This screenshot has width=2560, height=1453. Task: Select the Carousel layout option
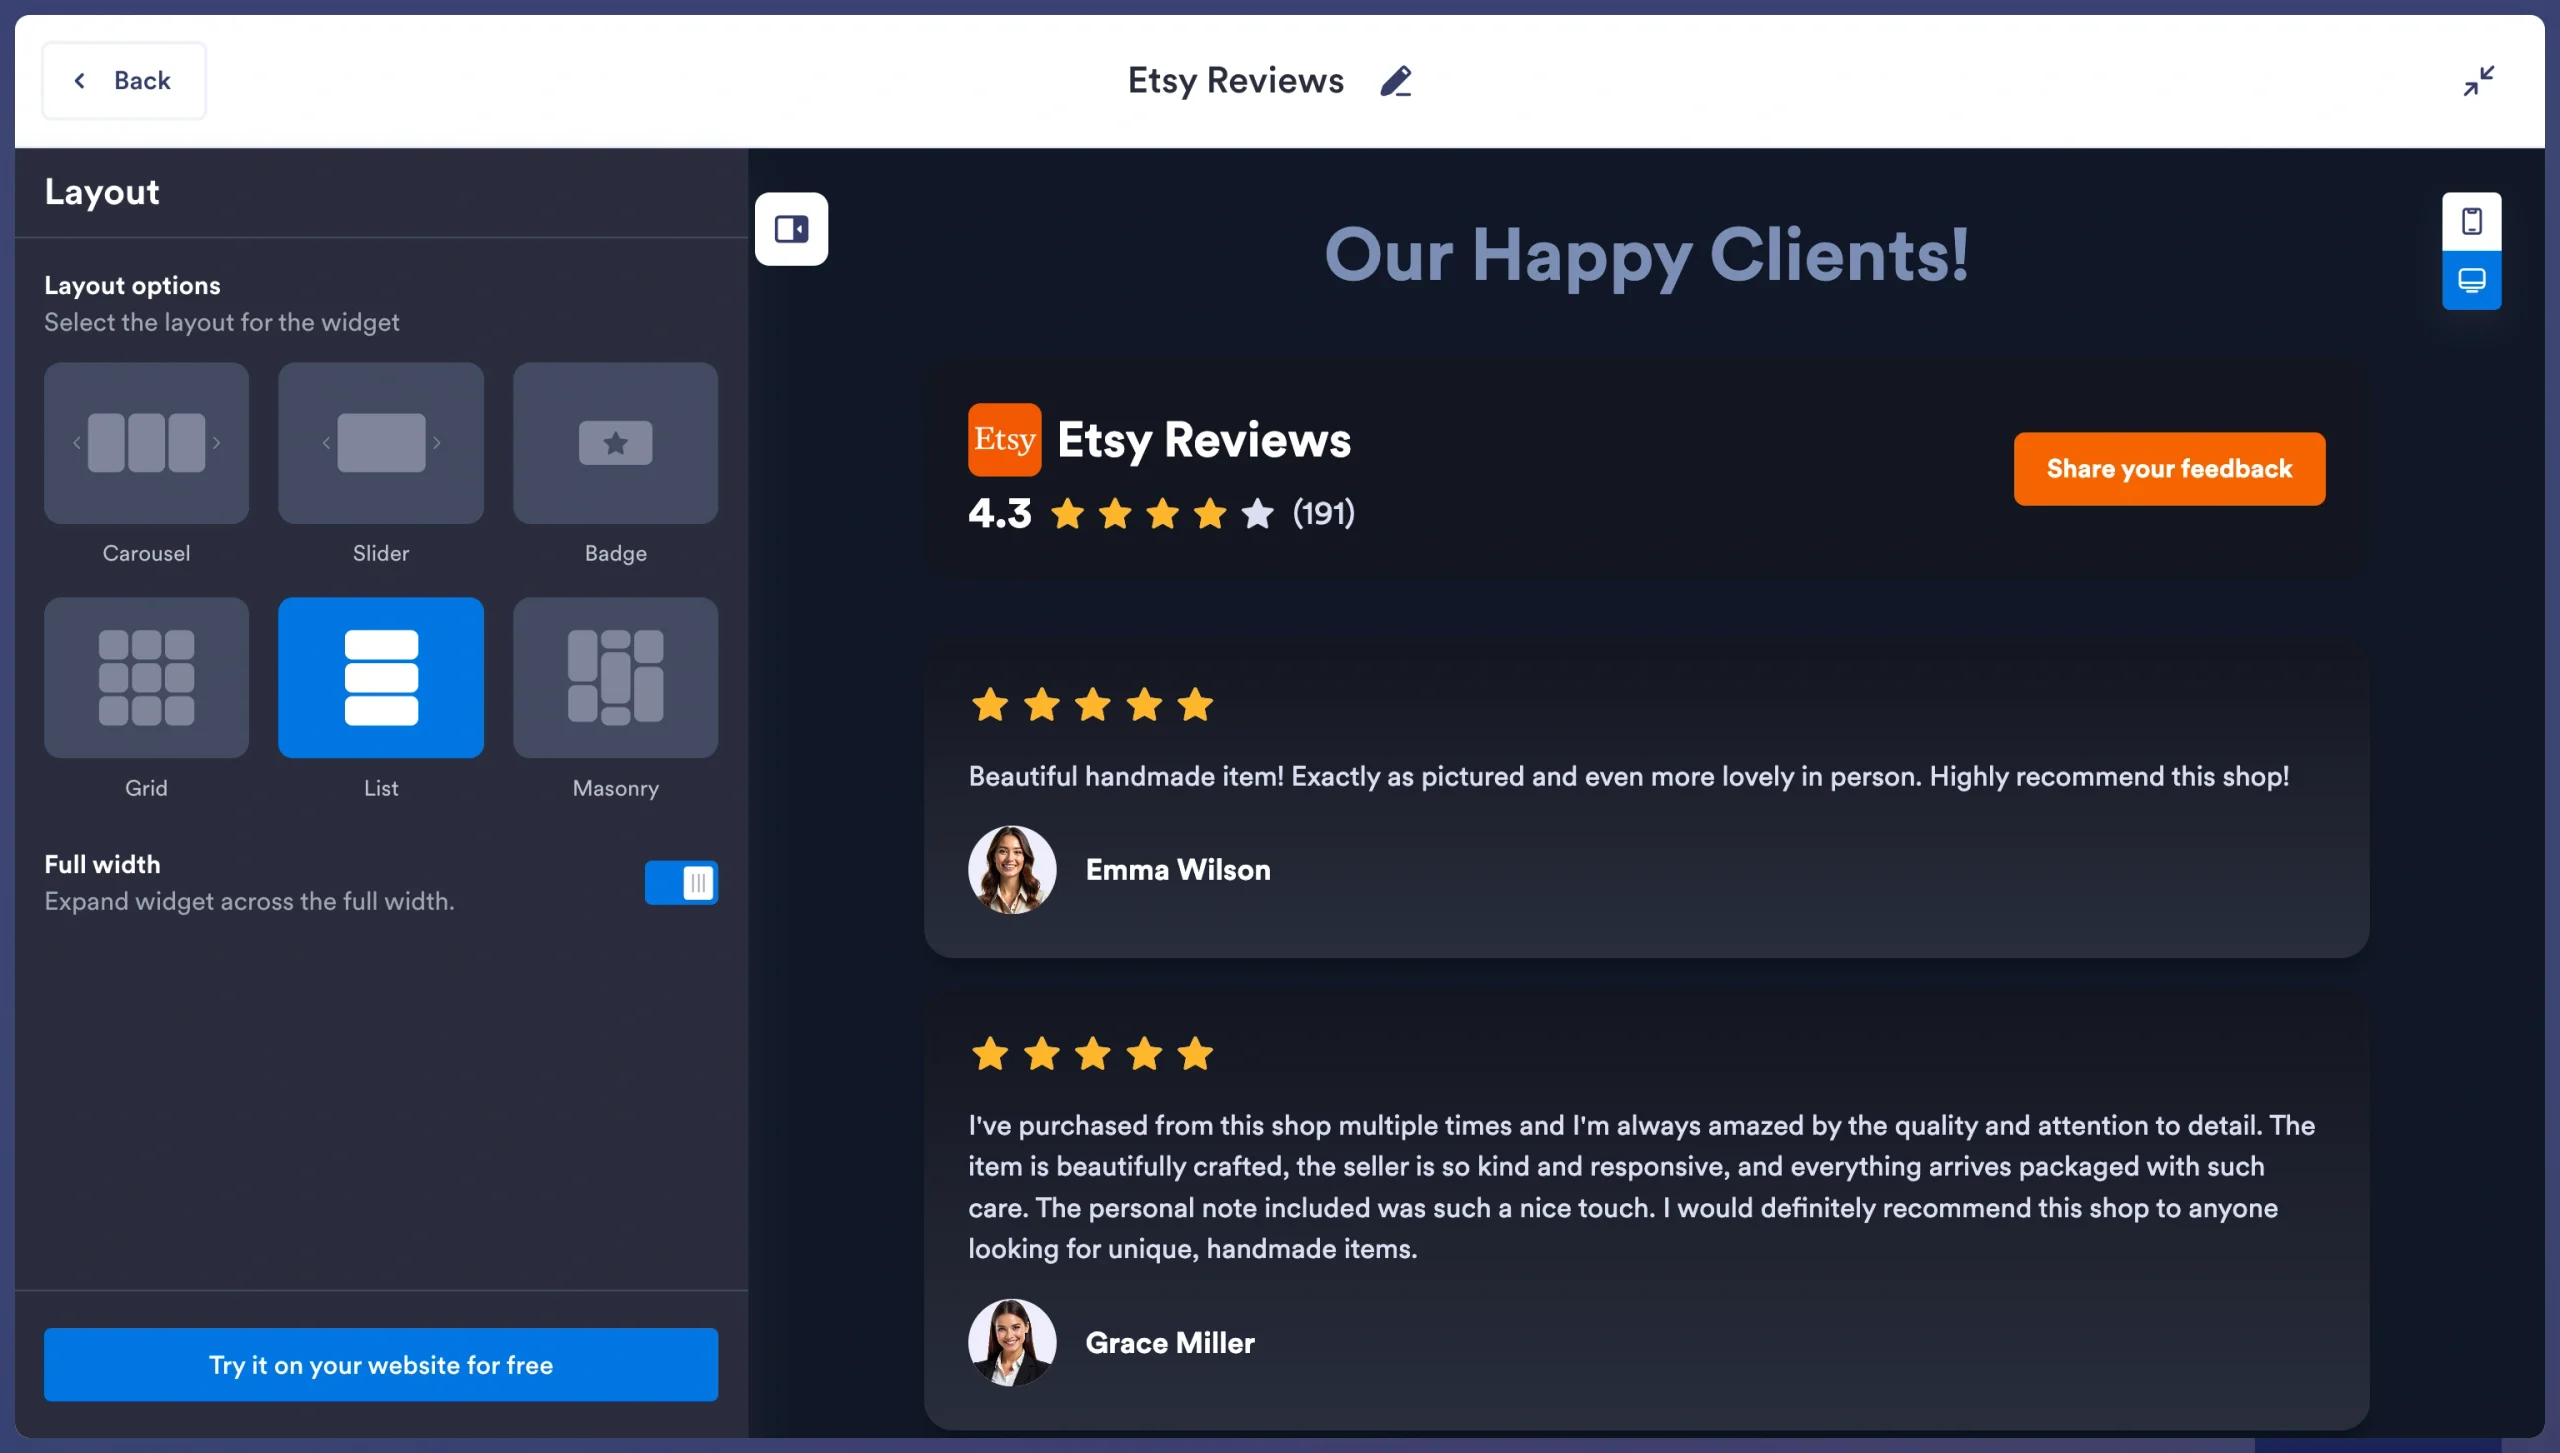point(146,442)
